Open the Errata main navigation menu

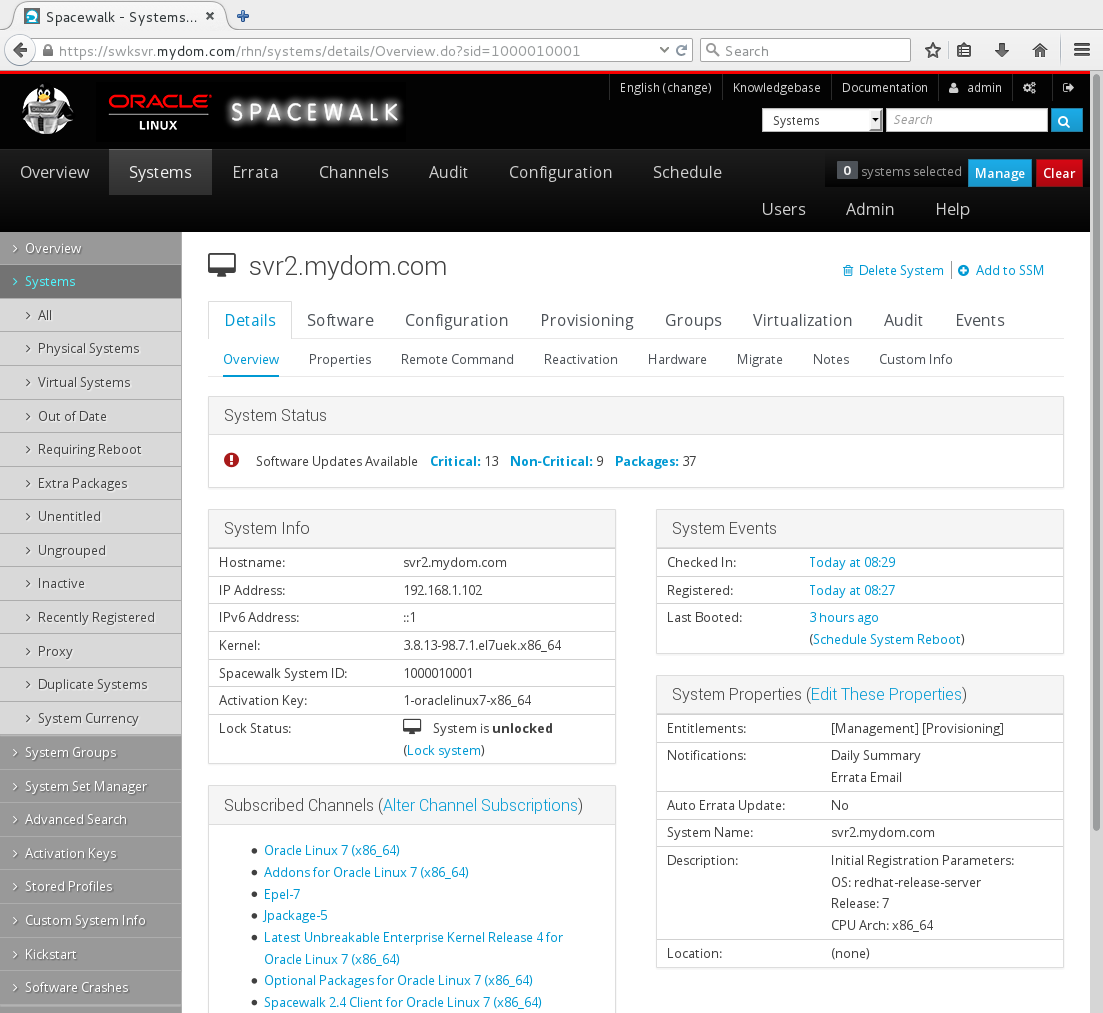tap(255, 172)
